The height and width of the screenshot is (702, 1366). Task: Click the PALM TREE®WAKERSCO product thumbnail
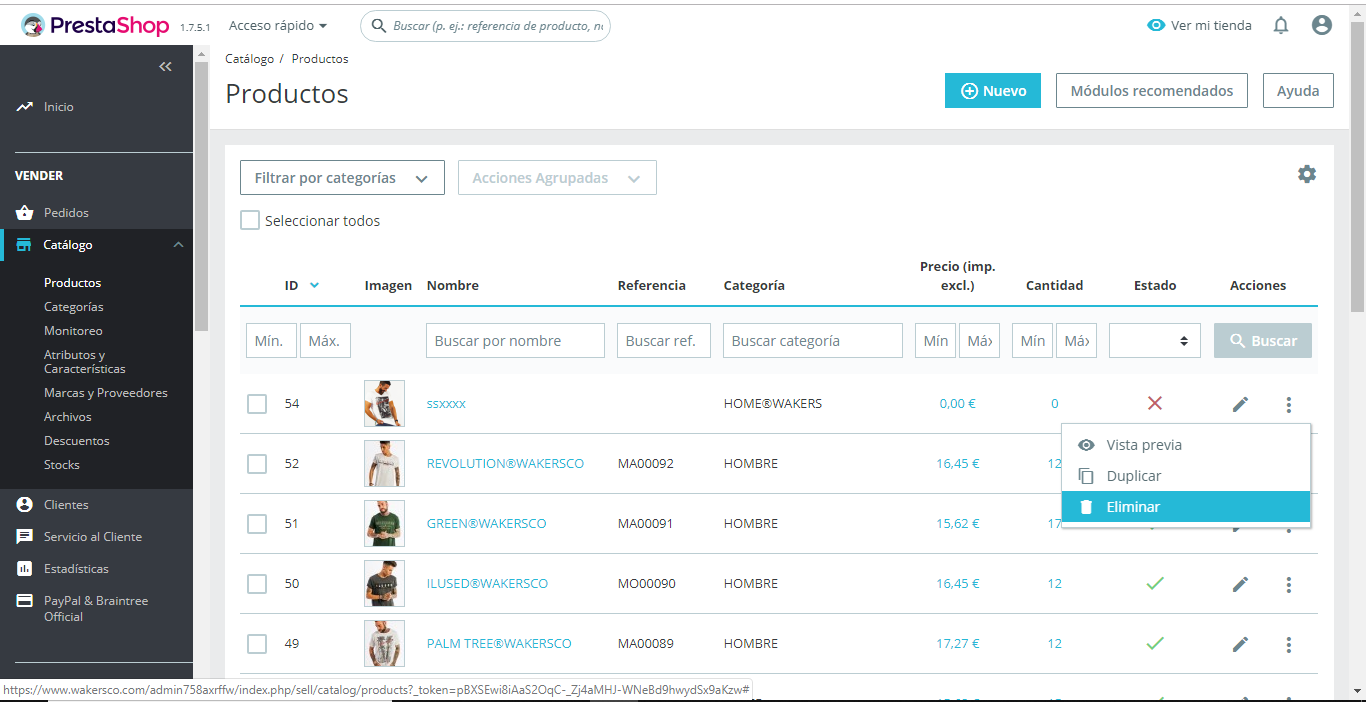(384, 644)
